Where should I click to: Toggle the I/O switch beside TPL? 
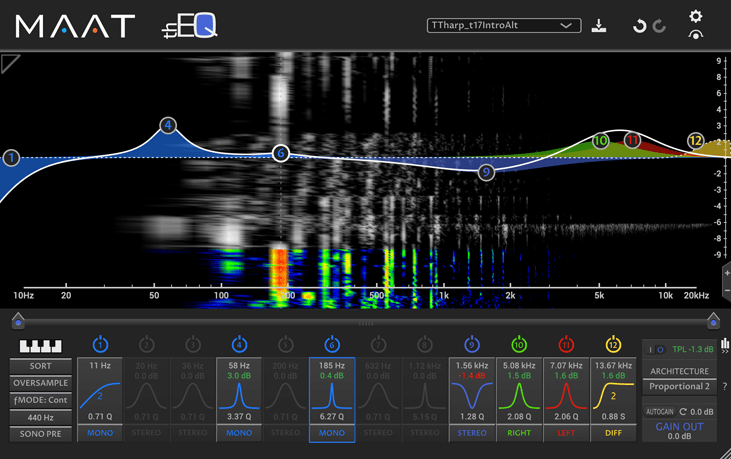click(x=655, y=349)
